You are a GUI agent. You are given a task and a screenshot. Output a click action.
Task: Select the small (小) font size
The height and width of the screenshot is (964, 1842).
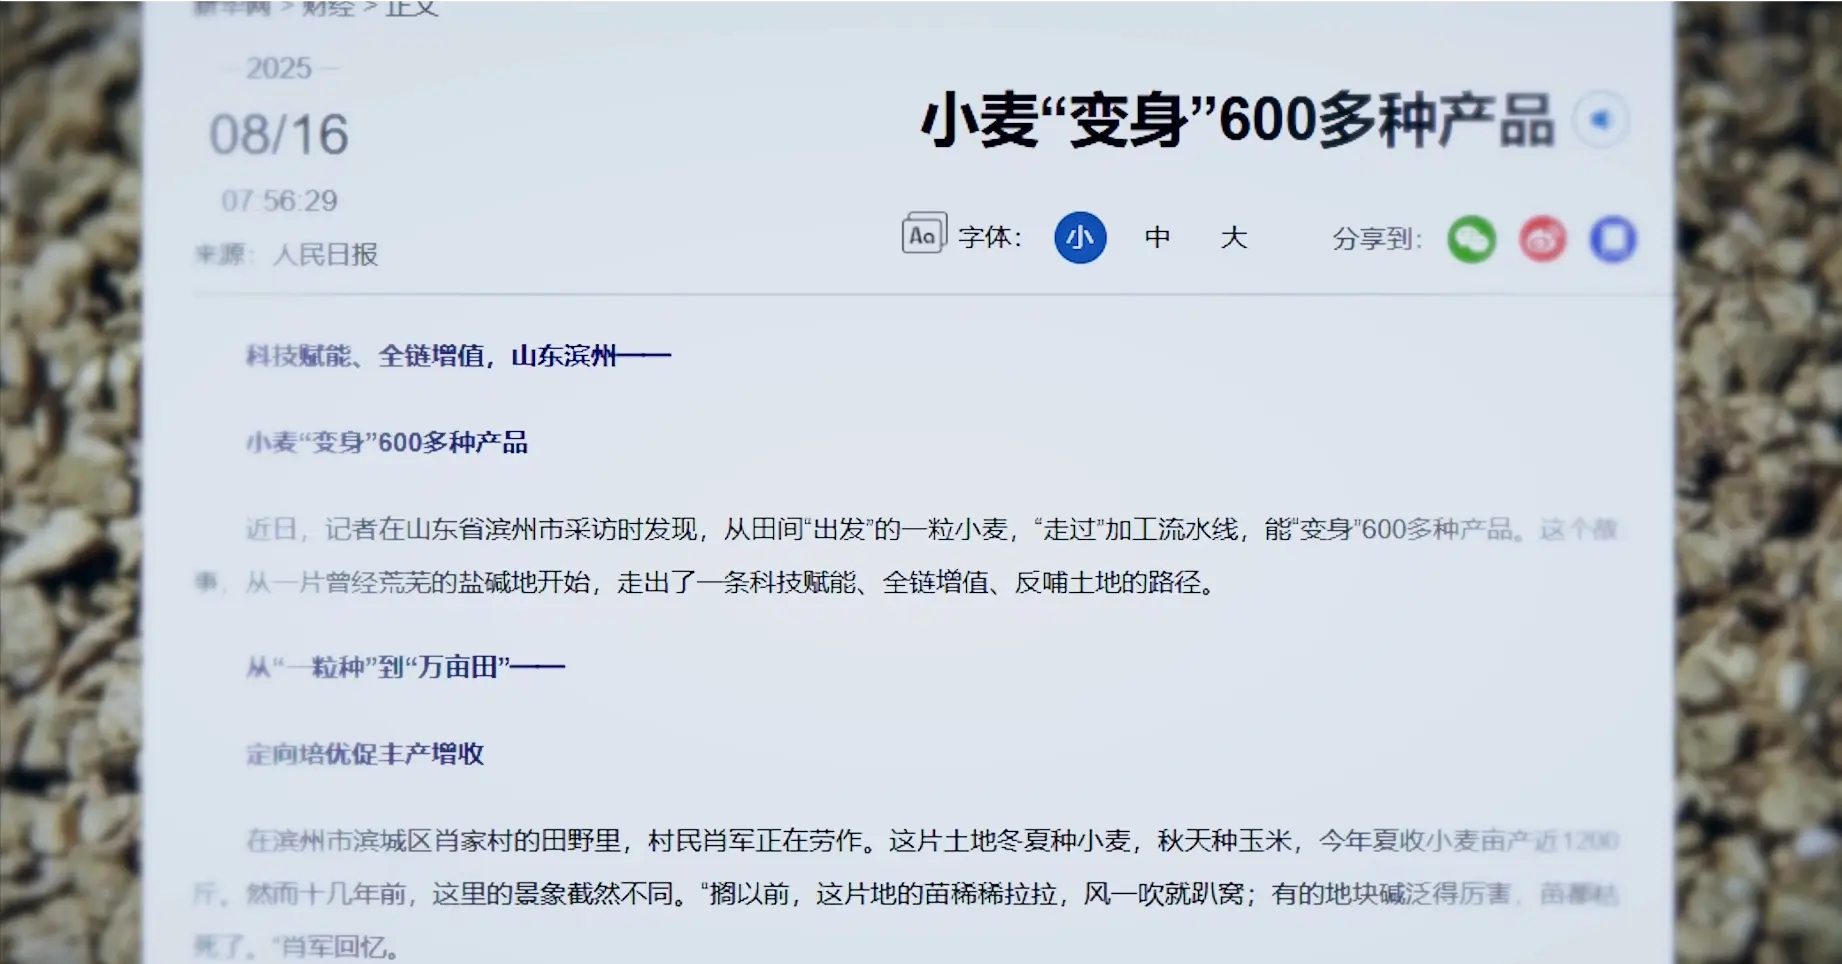tap(1080, 237)
